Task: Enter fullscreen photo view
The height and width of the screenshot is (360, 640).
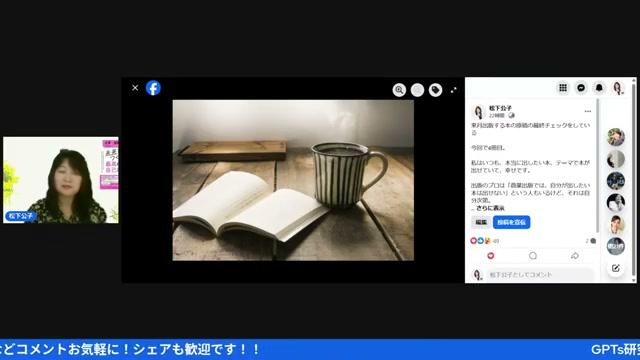Action: pyautogui.click(x=453, y=90)
